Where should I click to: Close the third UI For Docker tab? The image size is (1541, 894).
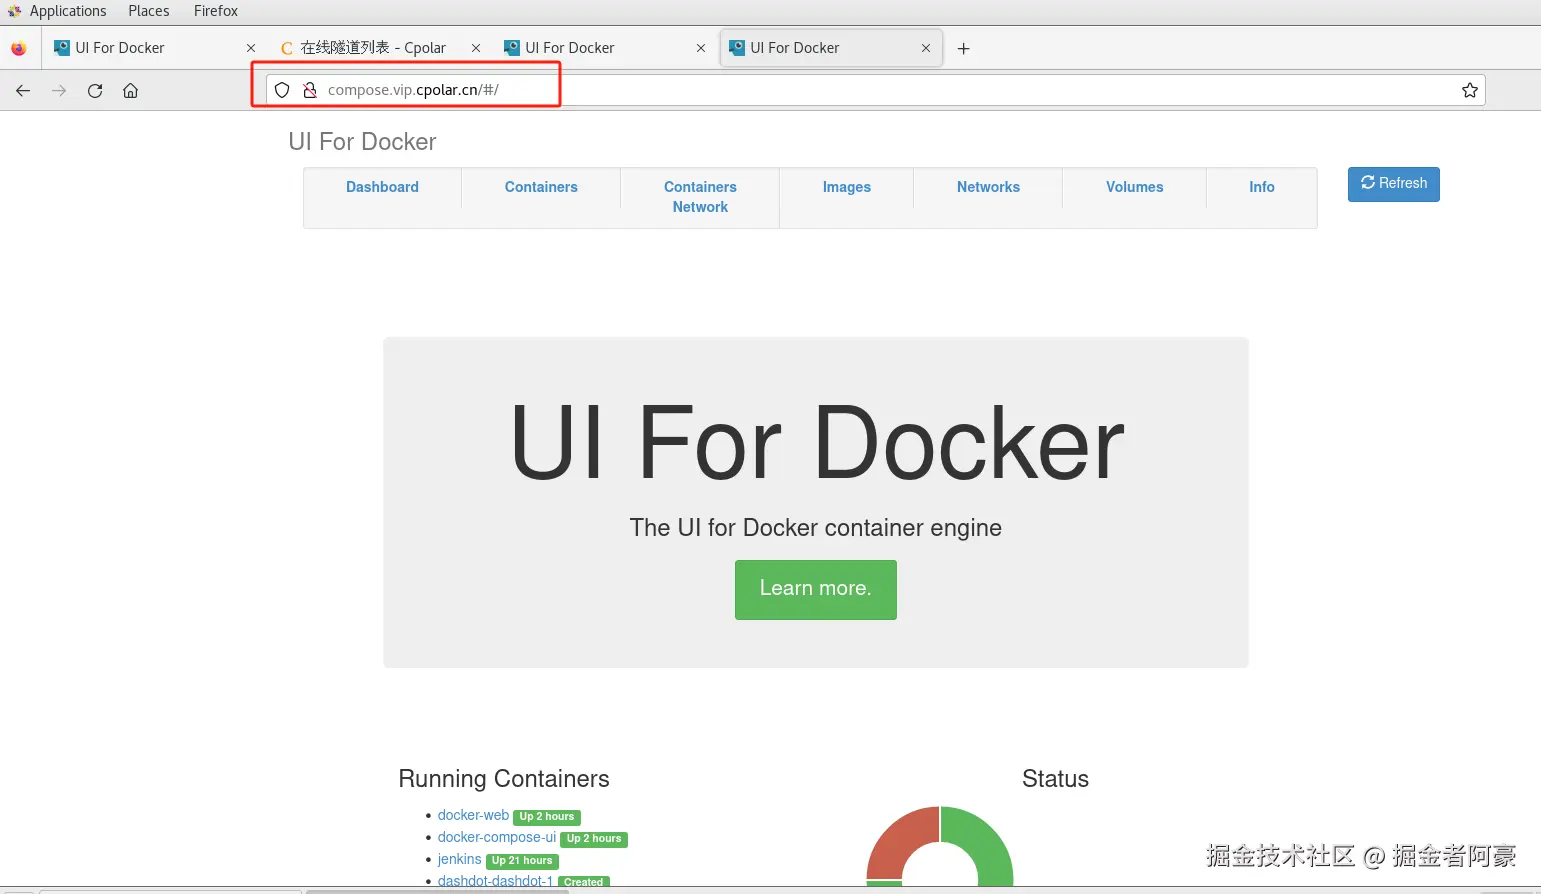(701, 48)
